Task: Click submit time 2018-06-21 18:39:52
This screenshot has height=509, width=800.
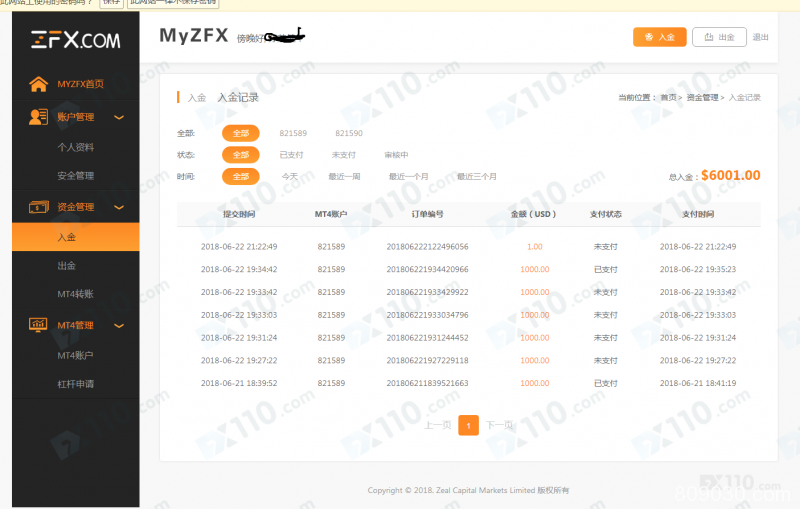Action: pyautogui.click(x=239, y=383)
